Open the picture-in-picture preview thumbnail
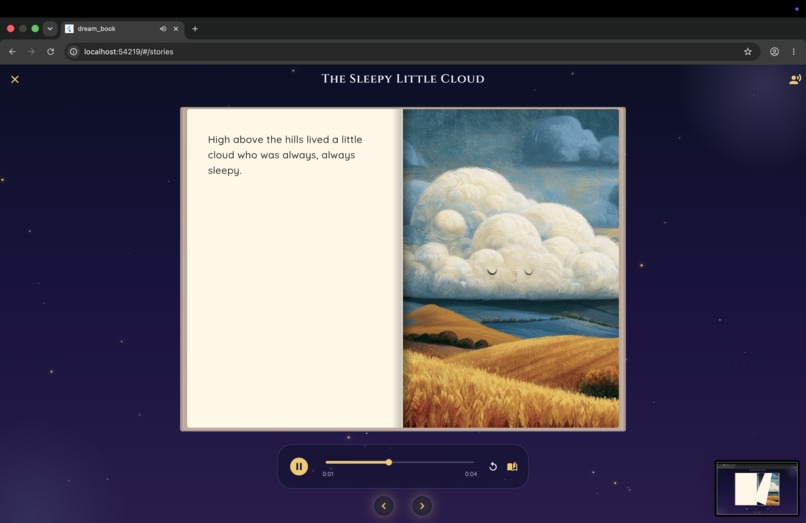 coord(757,488)
